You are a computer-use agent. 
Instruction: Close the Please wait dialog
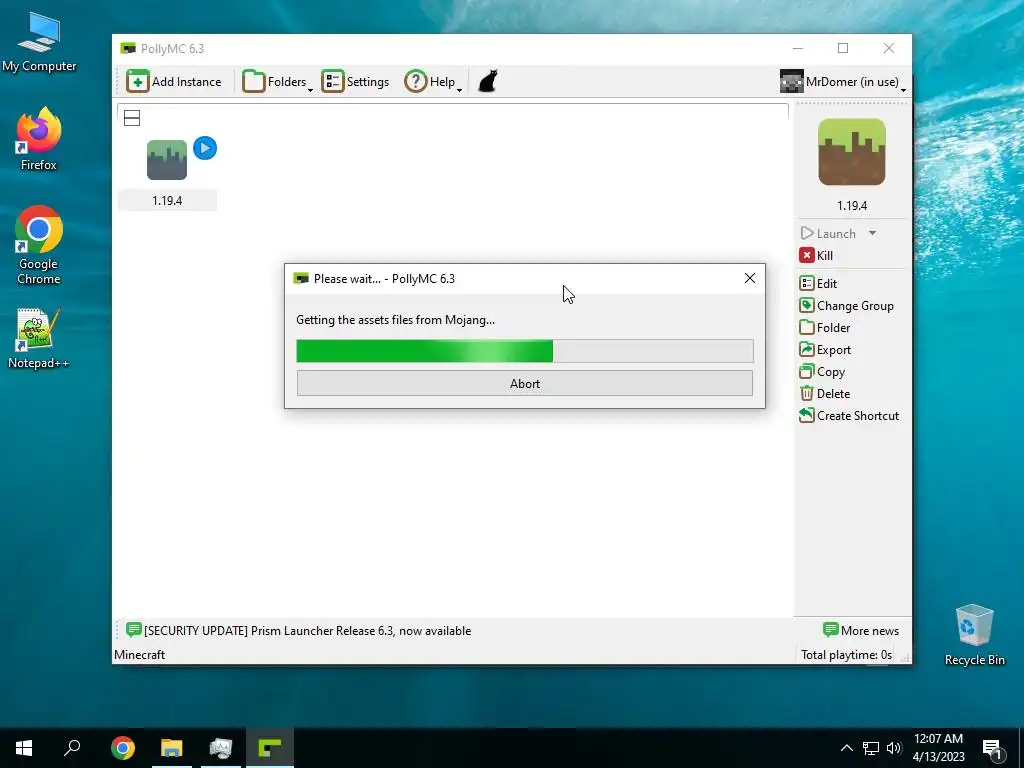click(750, 278)
